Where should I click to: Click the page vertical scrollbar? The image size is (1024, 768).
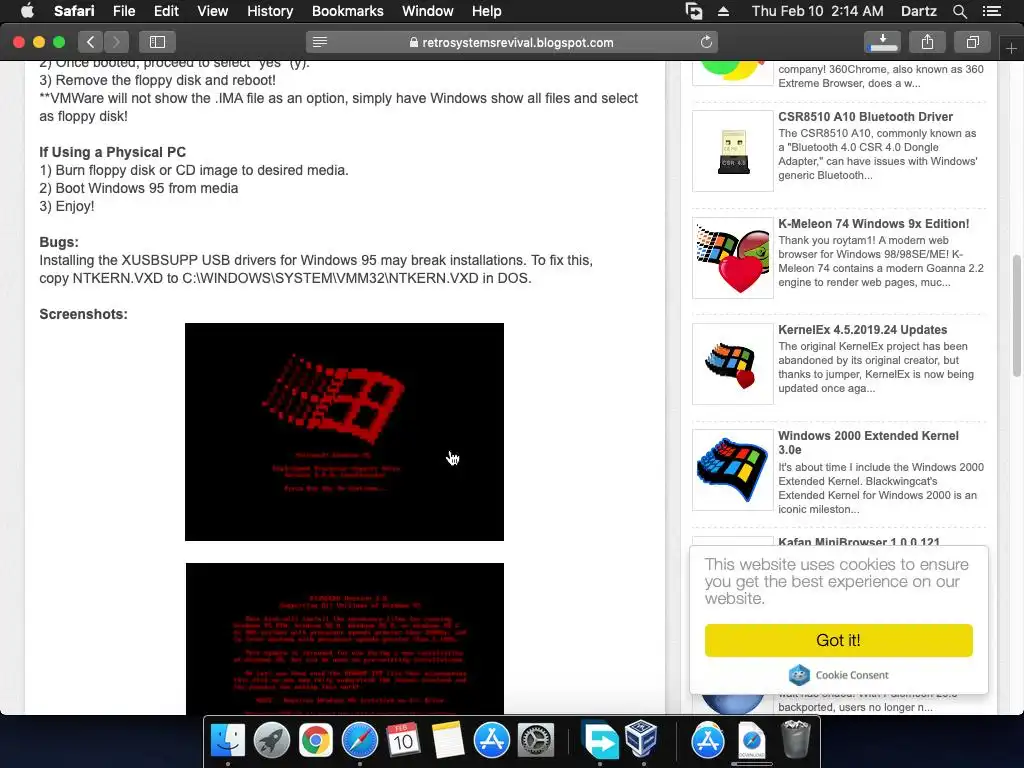[x=1016, y=317]
